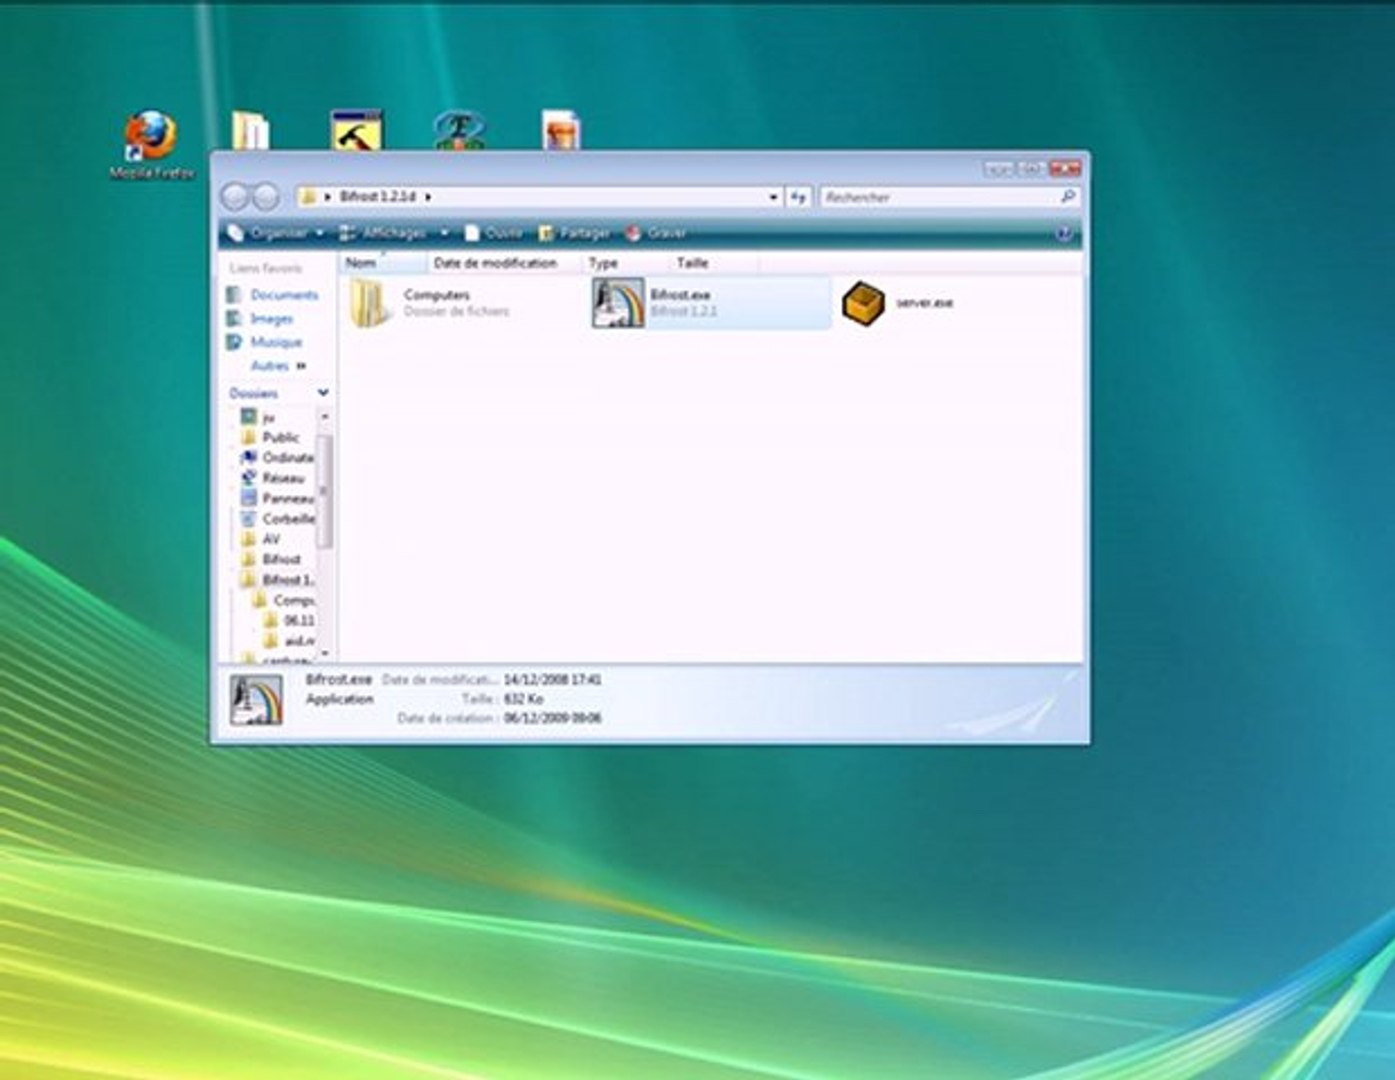Viewport: 1395px width, 1080px height.
Task: Go forward with the Explorer forward arrow
Action: click(x=265, y=197)
